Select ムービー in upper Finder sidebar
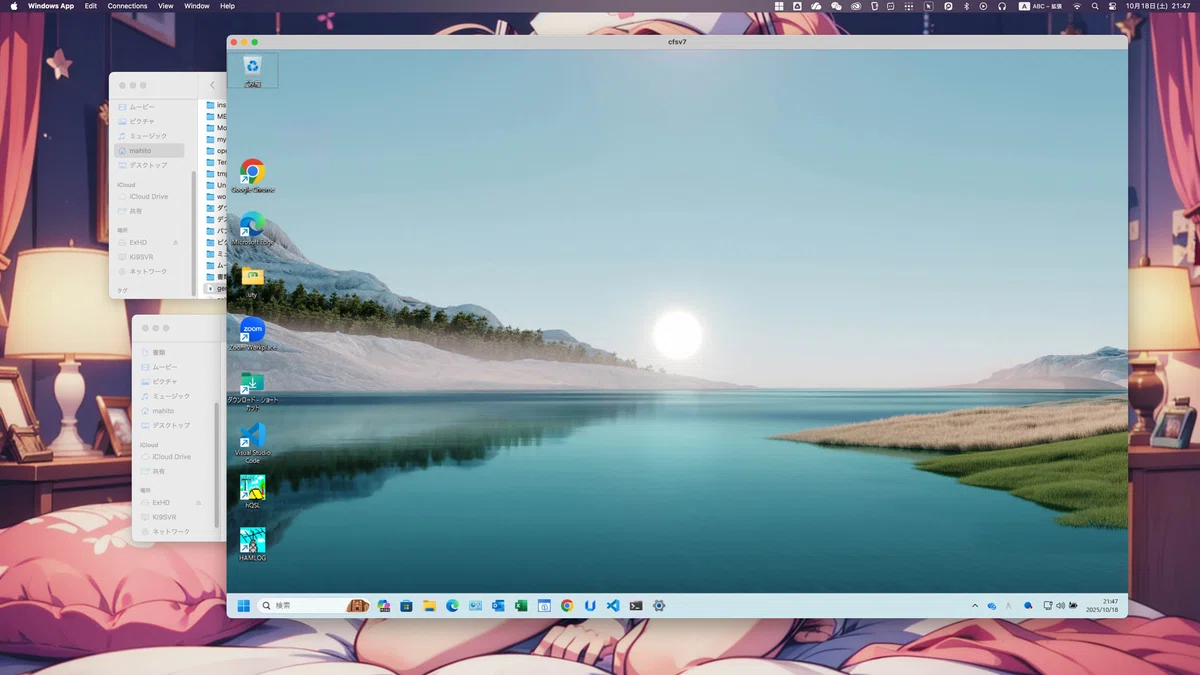This screenshot has width=1200, height=675. (x=149, y=107)
